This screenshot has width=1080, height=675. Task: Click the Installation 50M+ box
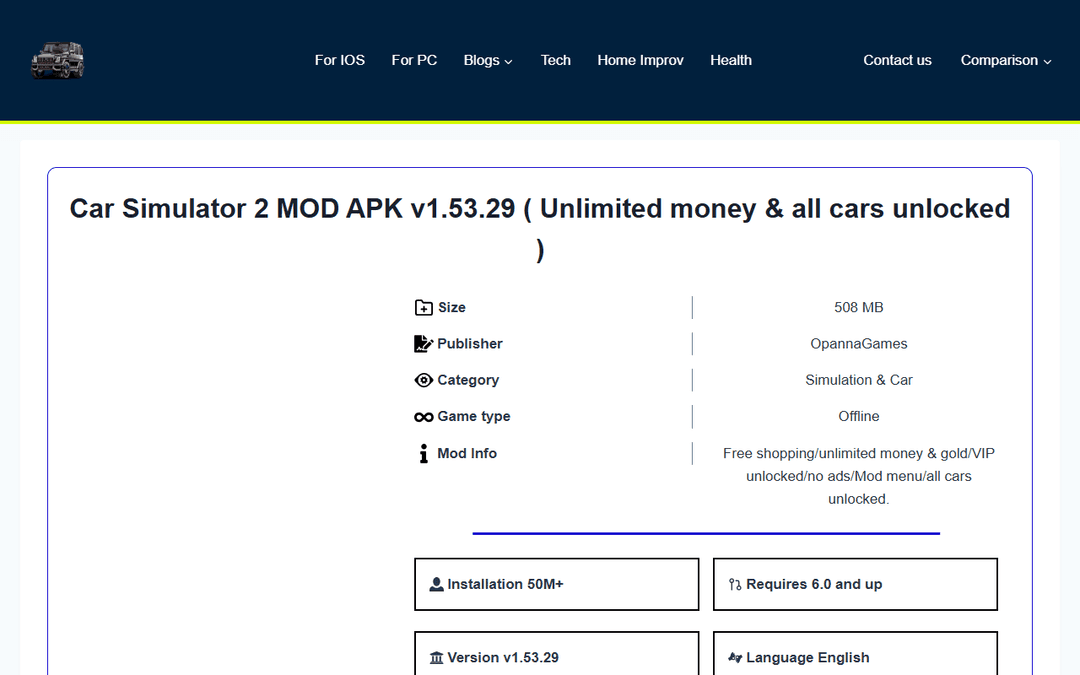(557, 584)
